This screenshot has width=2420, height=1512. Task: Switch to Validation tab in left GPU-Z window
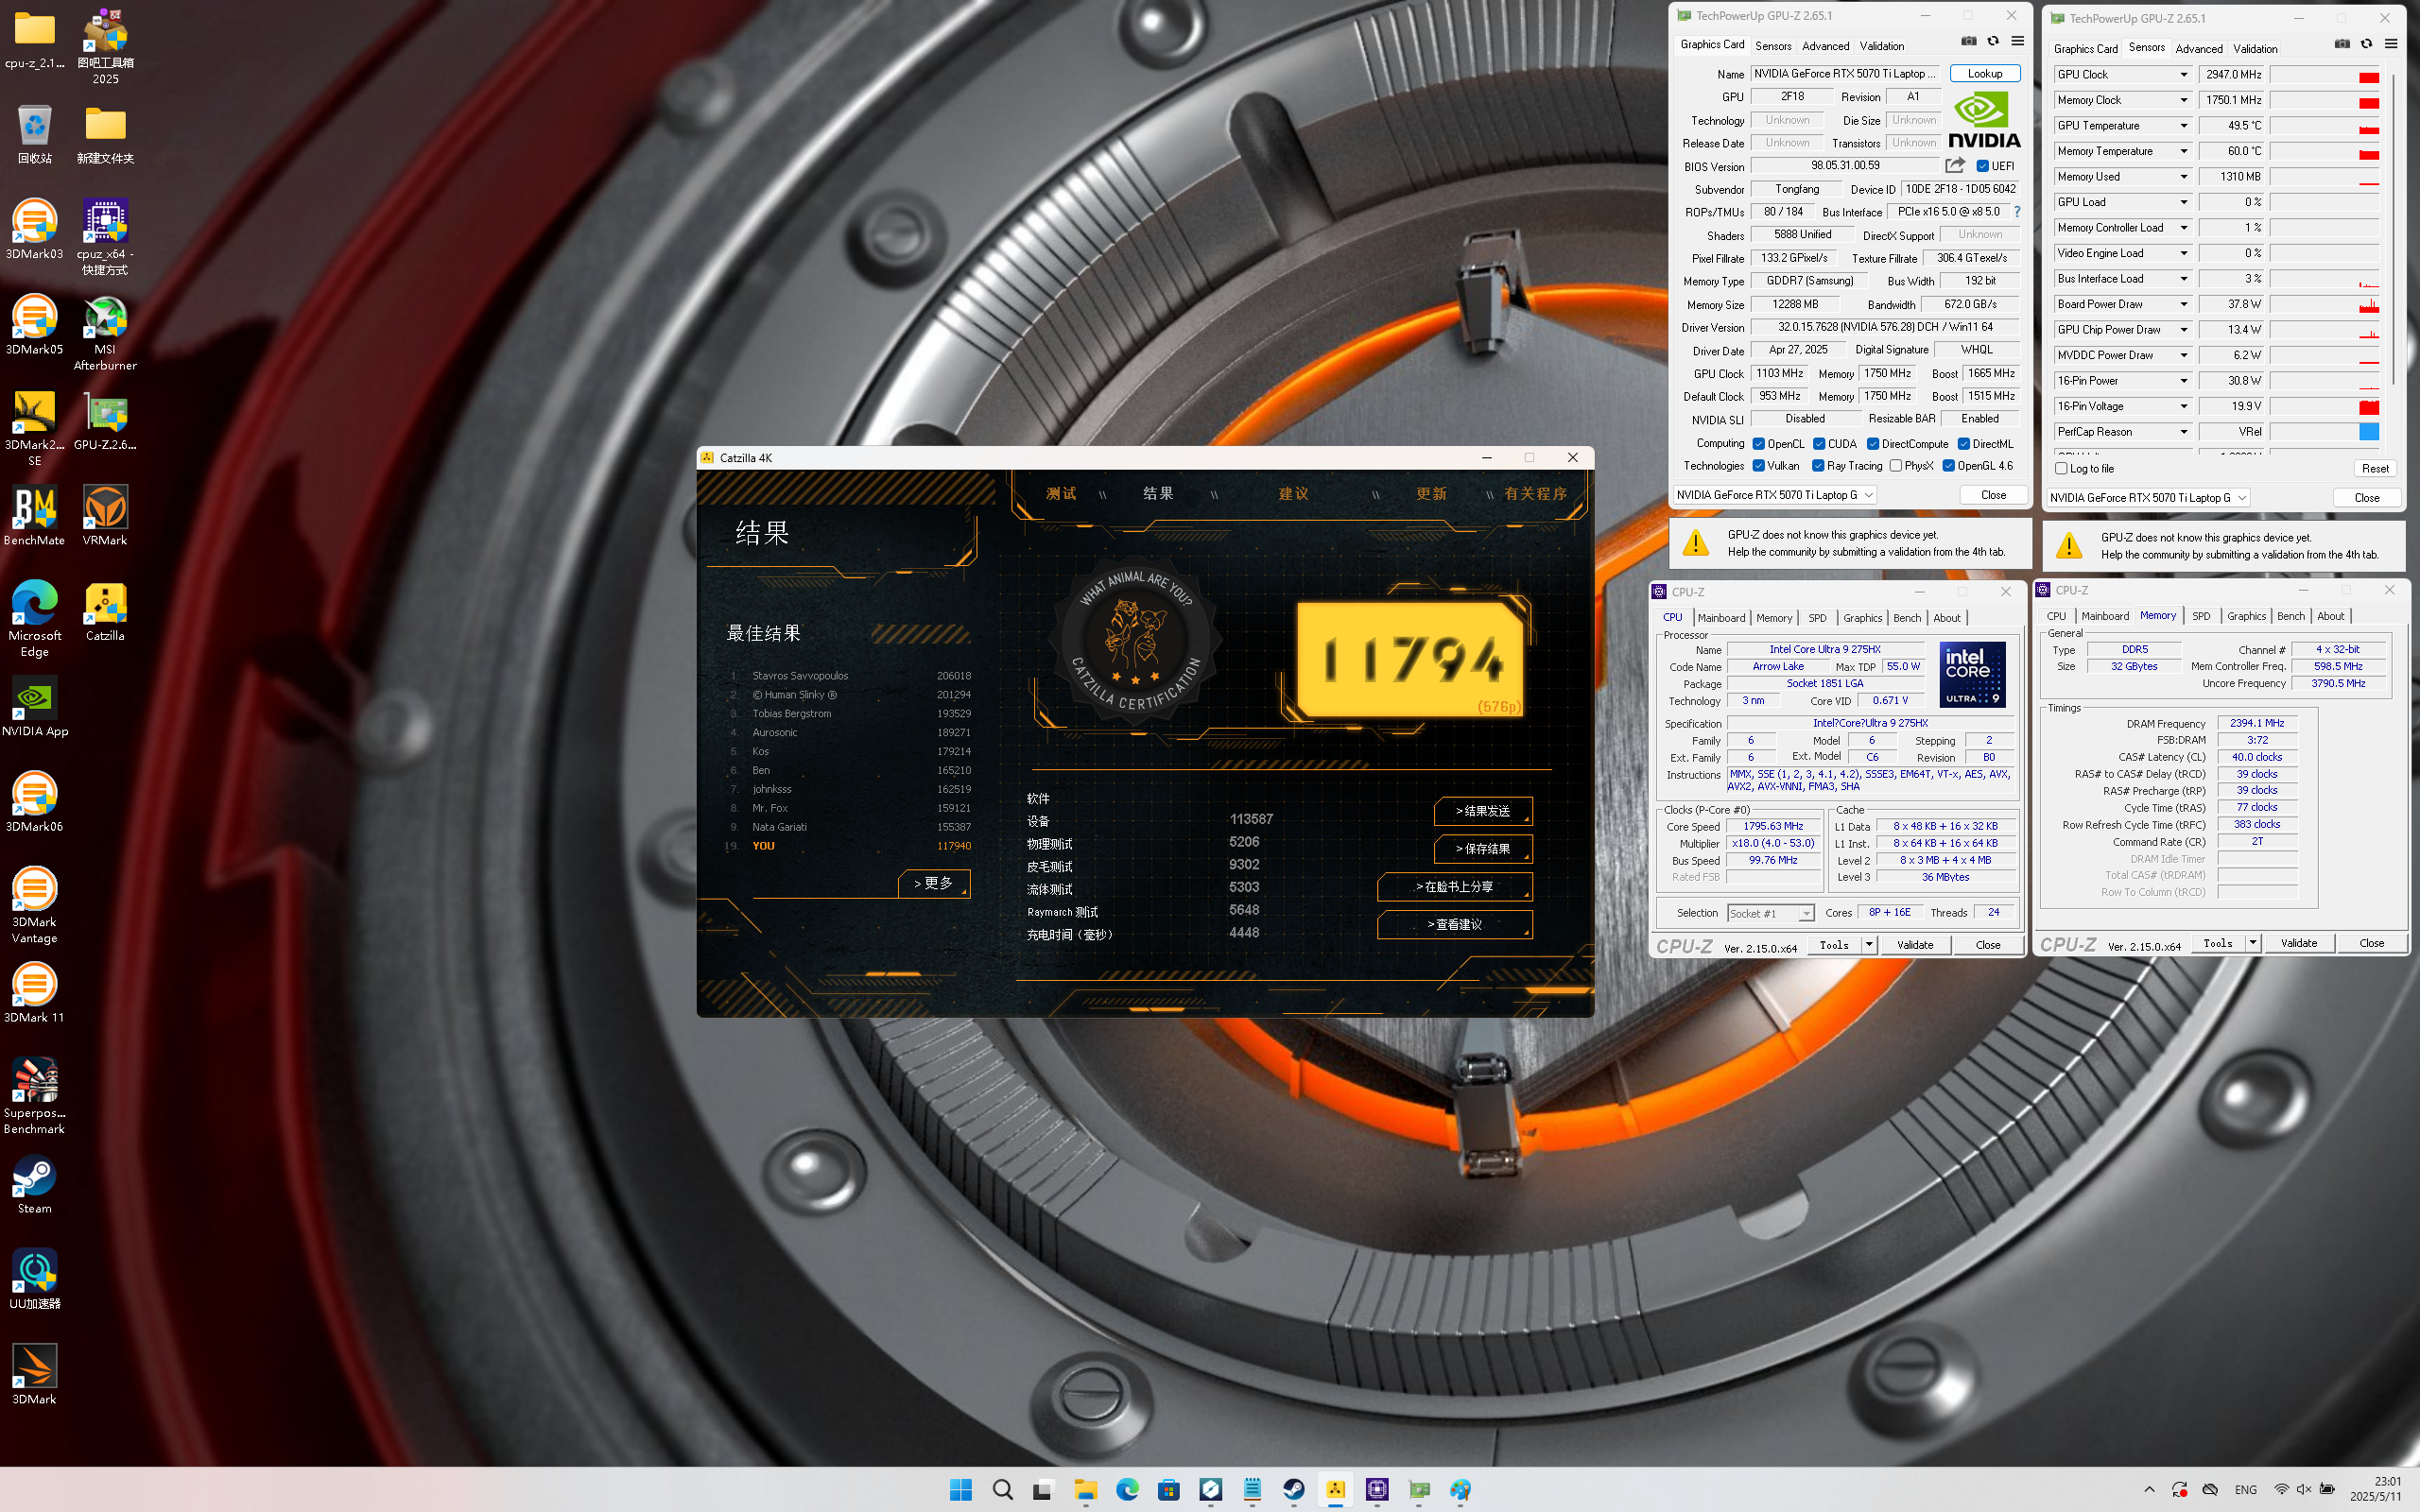tap(1881, 46)
